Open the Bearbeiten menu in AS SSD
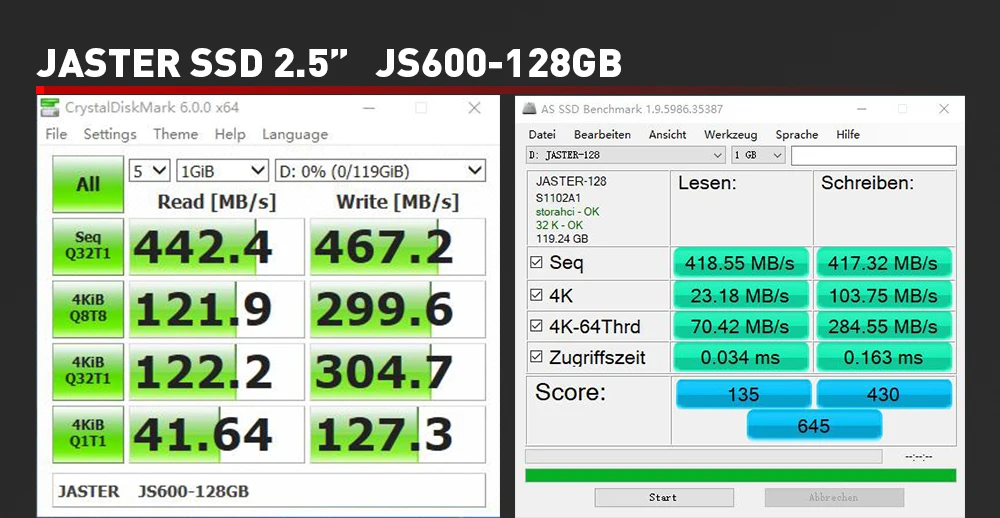 click(x=602, y=135)
